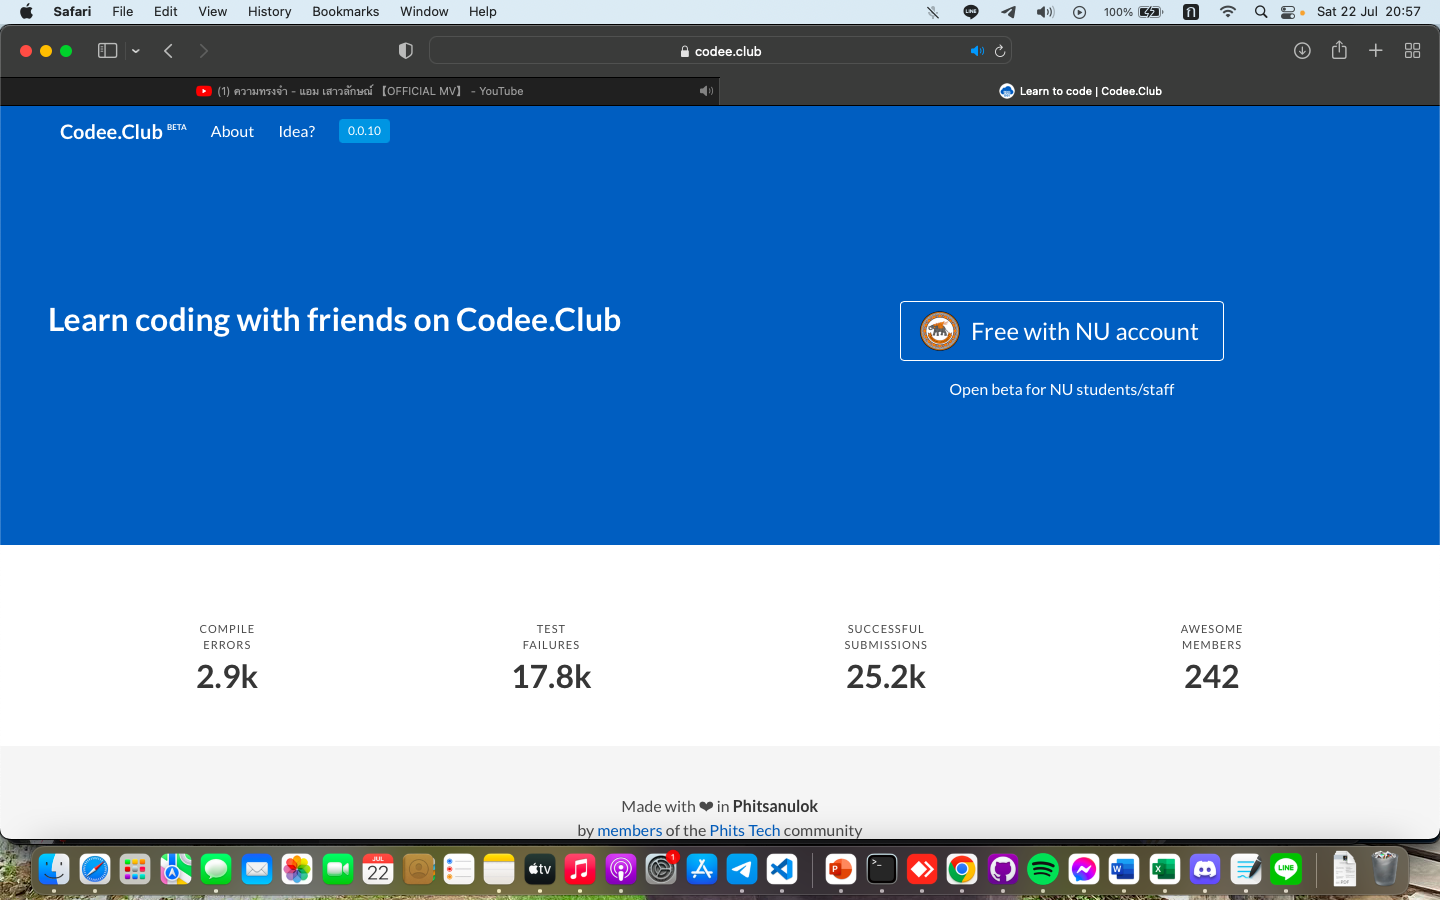The width and height of the screenshot is (1440, 900).
Task: Select the Learn to code Codee.Club tab
Action: [1080, 91]
